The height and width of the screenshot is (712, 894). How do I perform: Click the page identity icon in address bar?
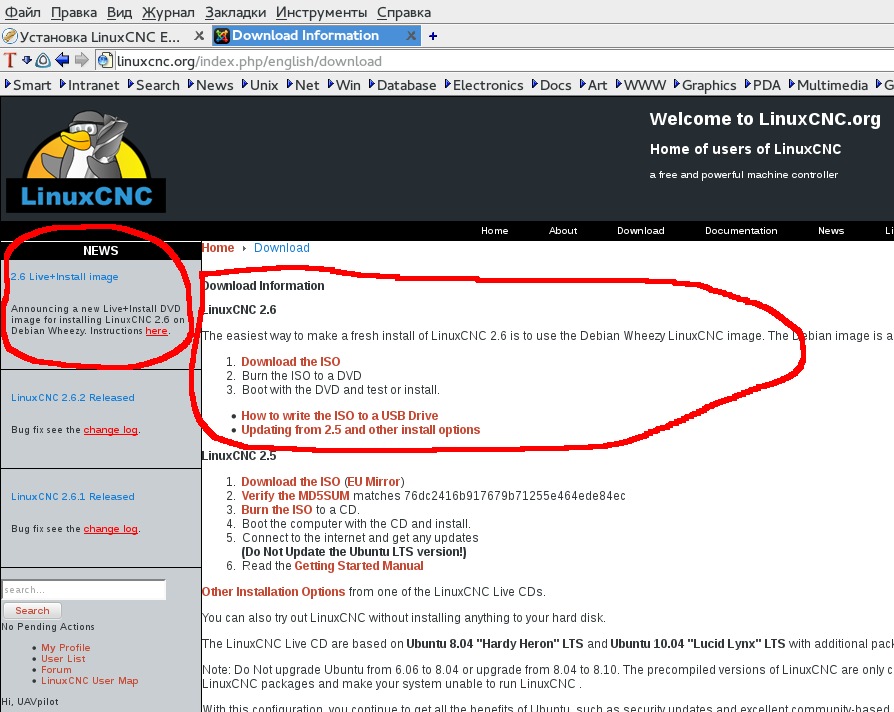104,60
